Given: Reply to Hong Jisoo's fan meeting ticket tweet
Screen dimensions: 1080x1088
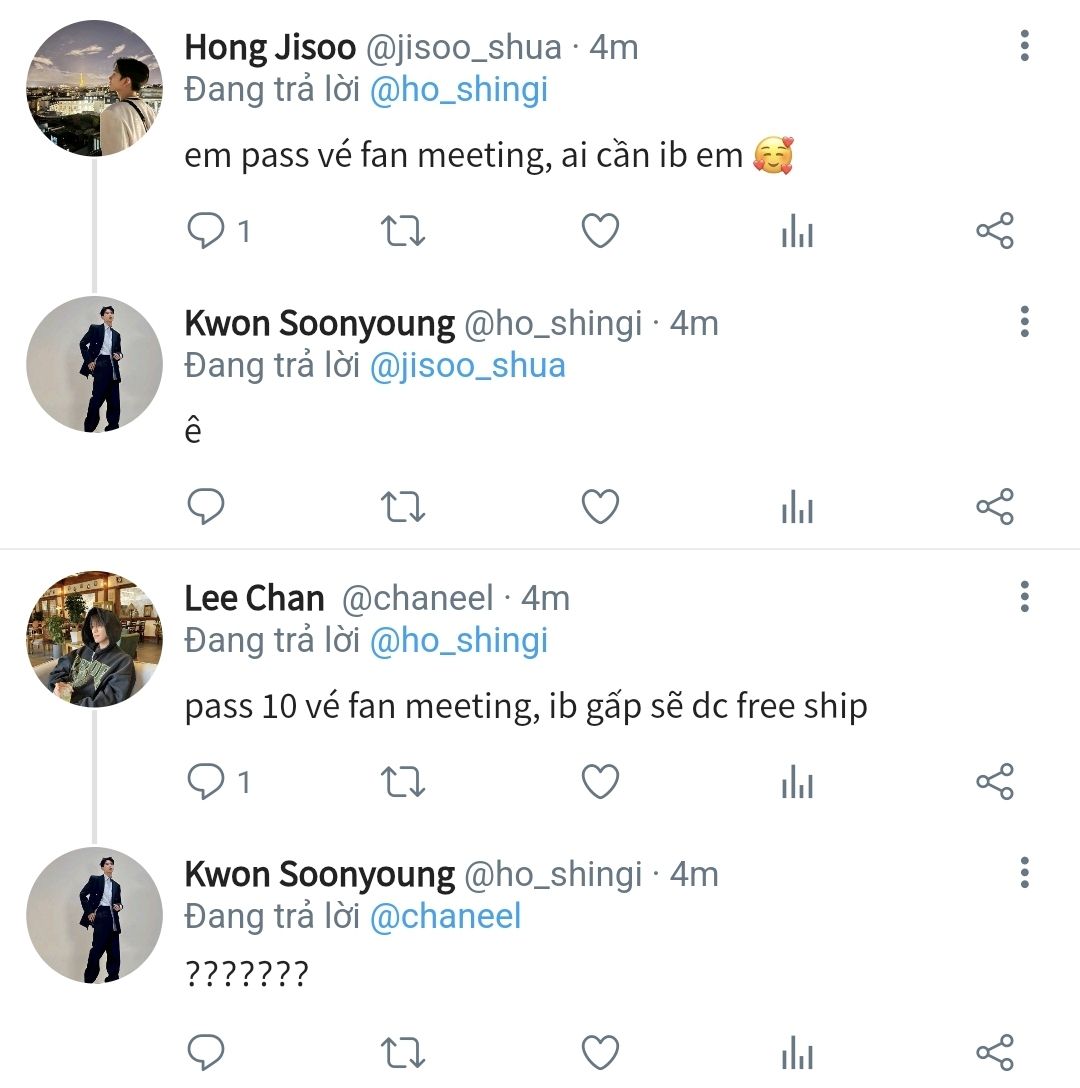Looking at the screenshot, I should pos(207,231).
